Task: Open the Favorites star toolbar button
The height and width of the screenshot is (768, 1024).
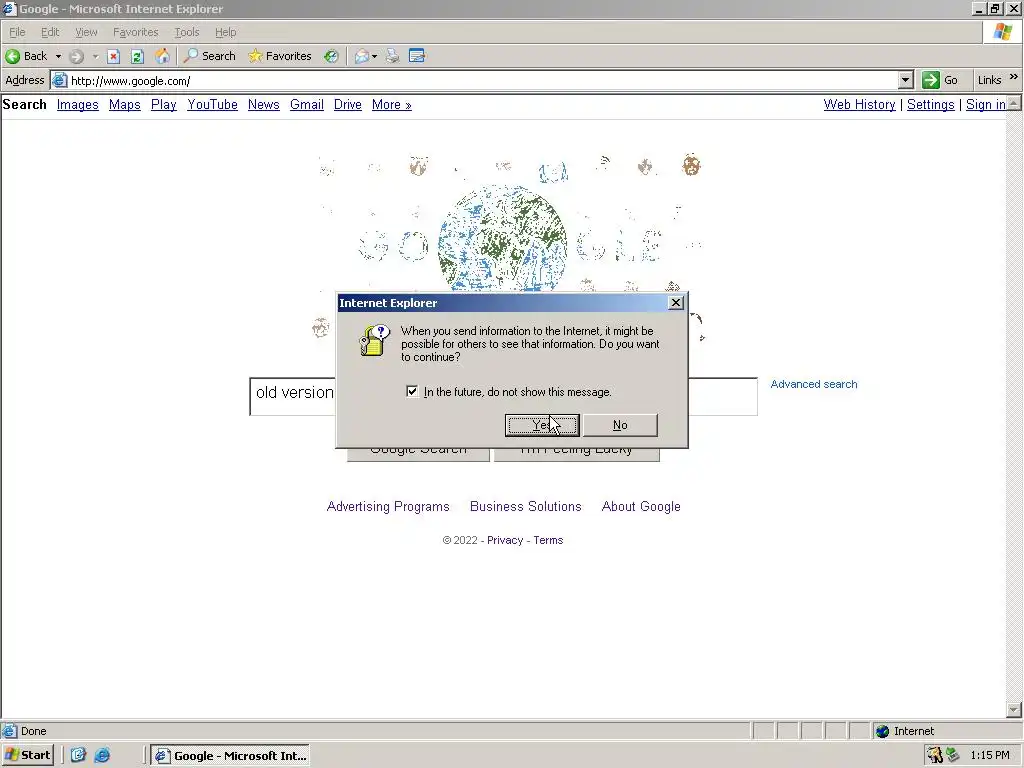Action: pos(280,56)
